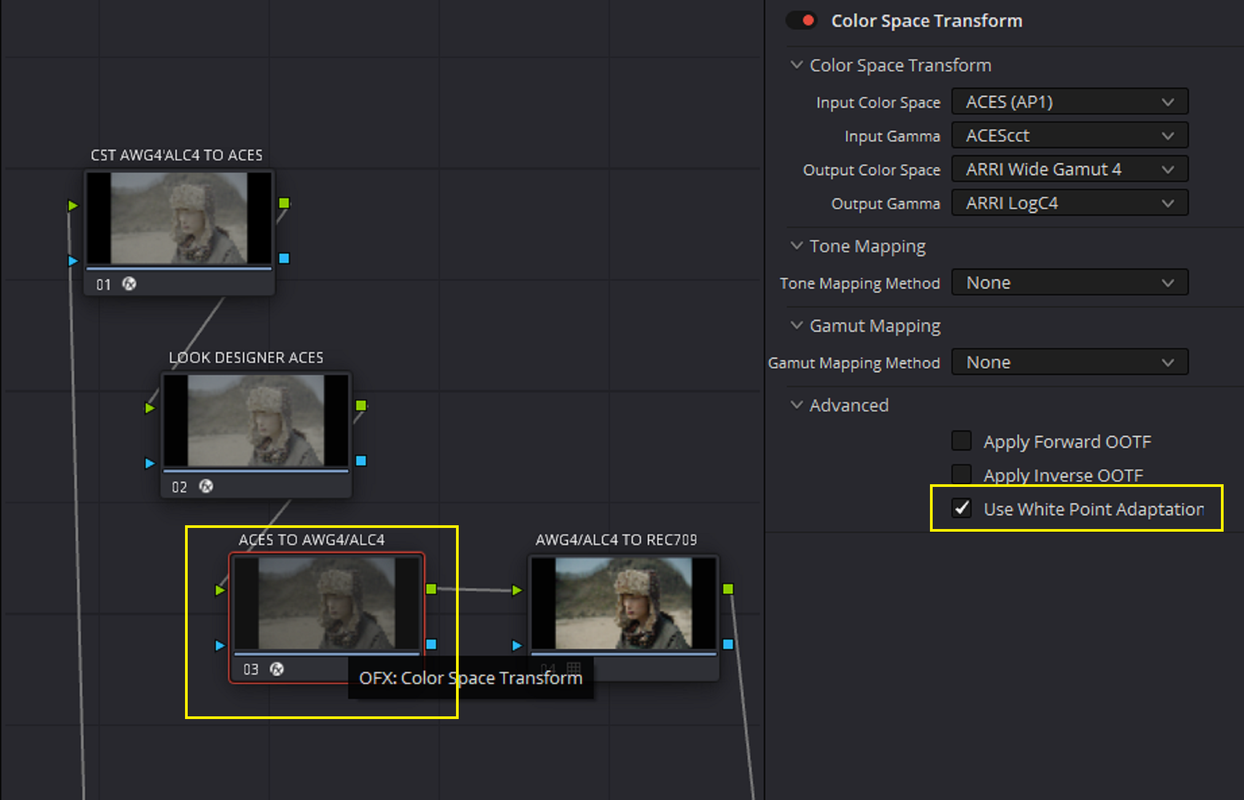Enable Apply Inverse OOTF checkbox
Image resolution: width=1244 pixels, height=800 pixels.
961,474
